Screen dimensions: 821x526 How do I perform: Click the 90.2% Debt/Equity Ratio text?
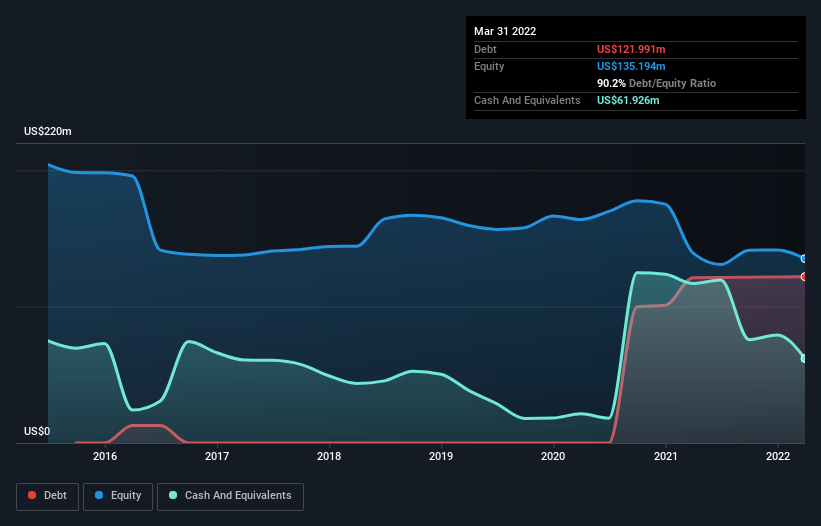(x=656, y=83)
